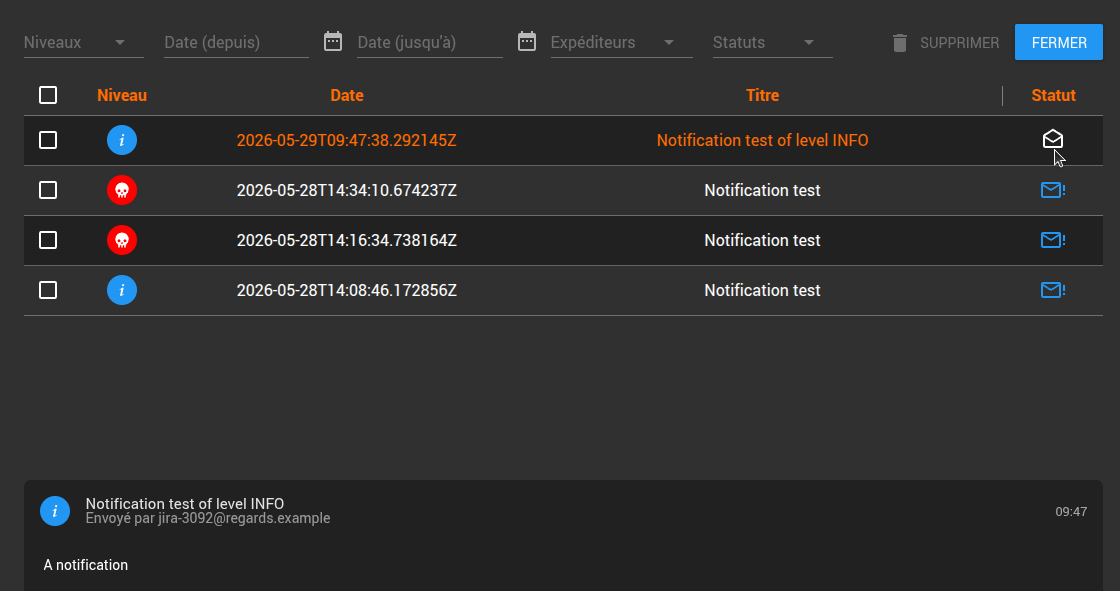The image size is (1120, 591).
Task: Sort by the Niveau column header
Action: click(x=122, y=95)
